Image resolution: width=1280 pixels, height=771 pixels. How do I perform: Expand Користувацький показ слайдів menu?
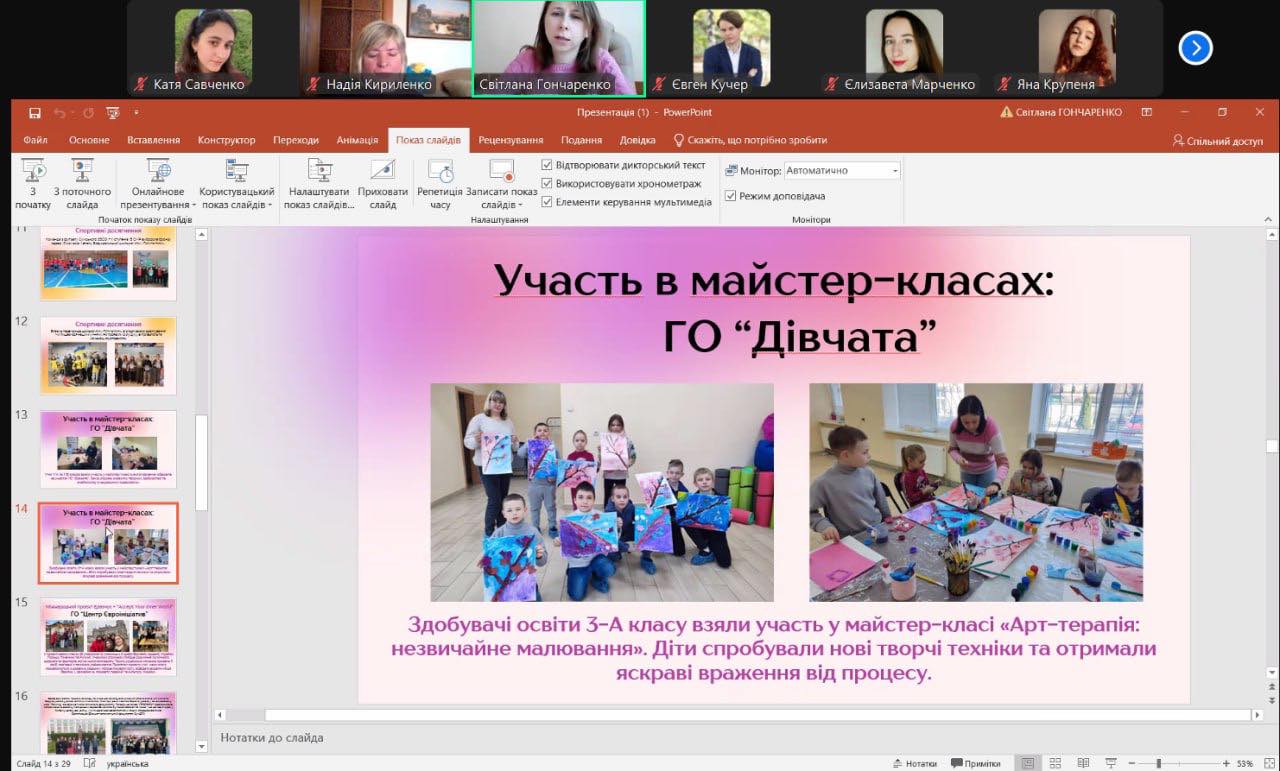click(x=237, y=184)
